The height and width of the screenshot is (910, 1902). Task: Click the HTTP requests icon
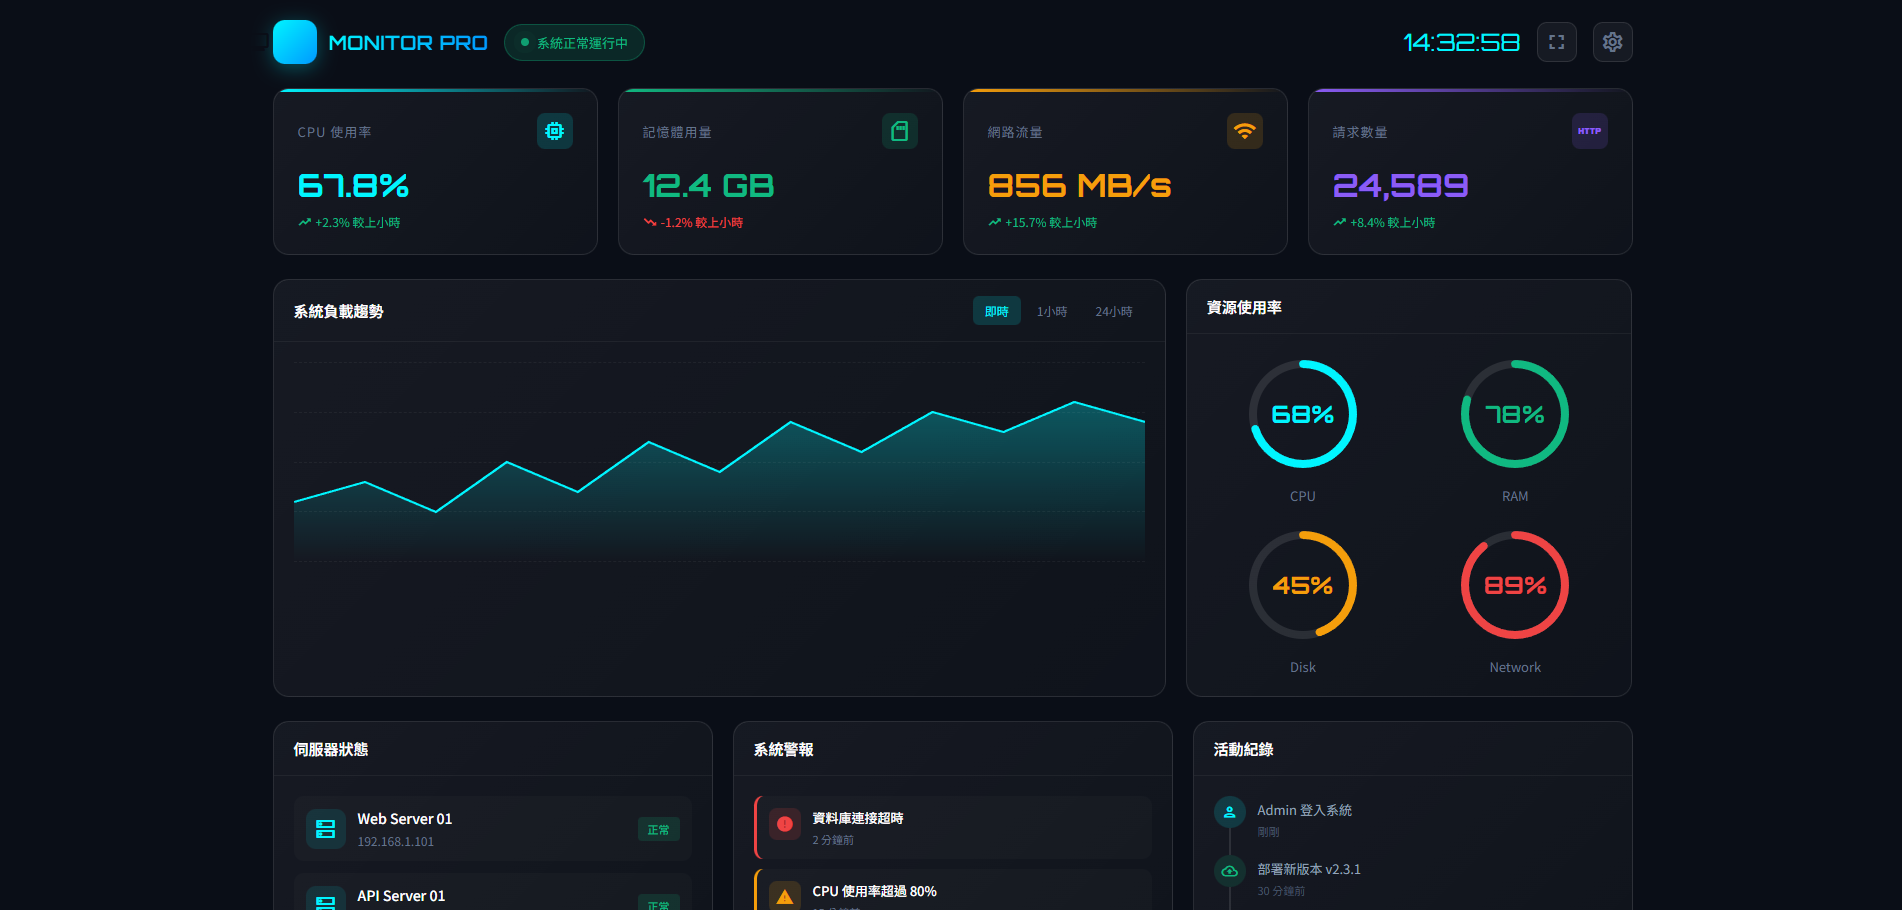1589,131
